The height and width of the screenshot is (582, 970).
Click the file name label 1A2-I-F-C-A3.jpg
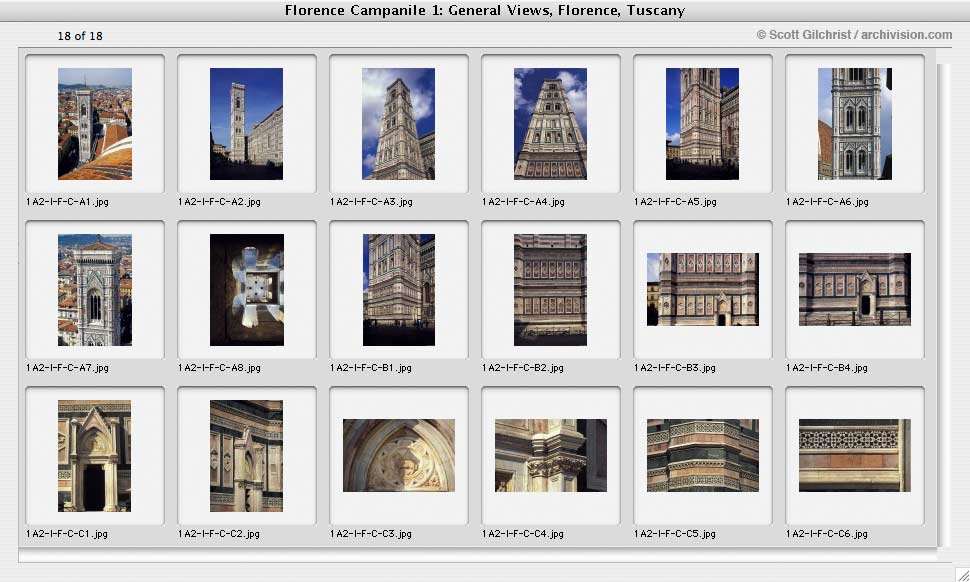click(371, 202)
